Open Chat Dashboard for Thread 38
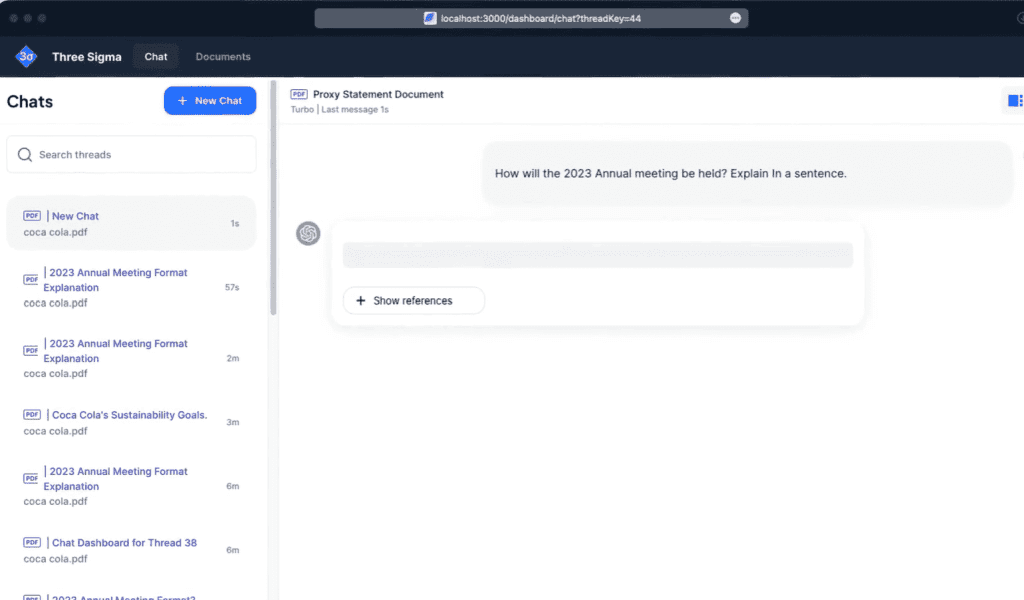Screen dimensions: 1024x600 click(x=124, y=543)
